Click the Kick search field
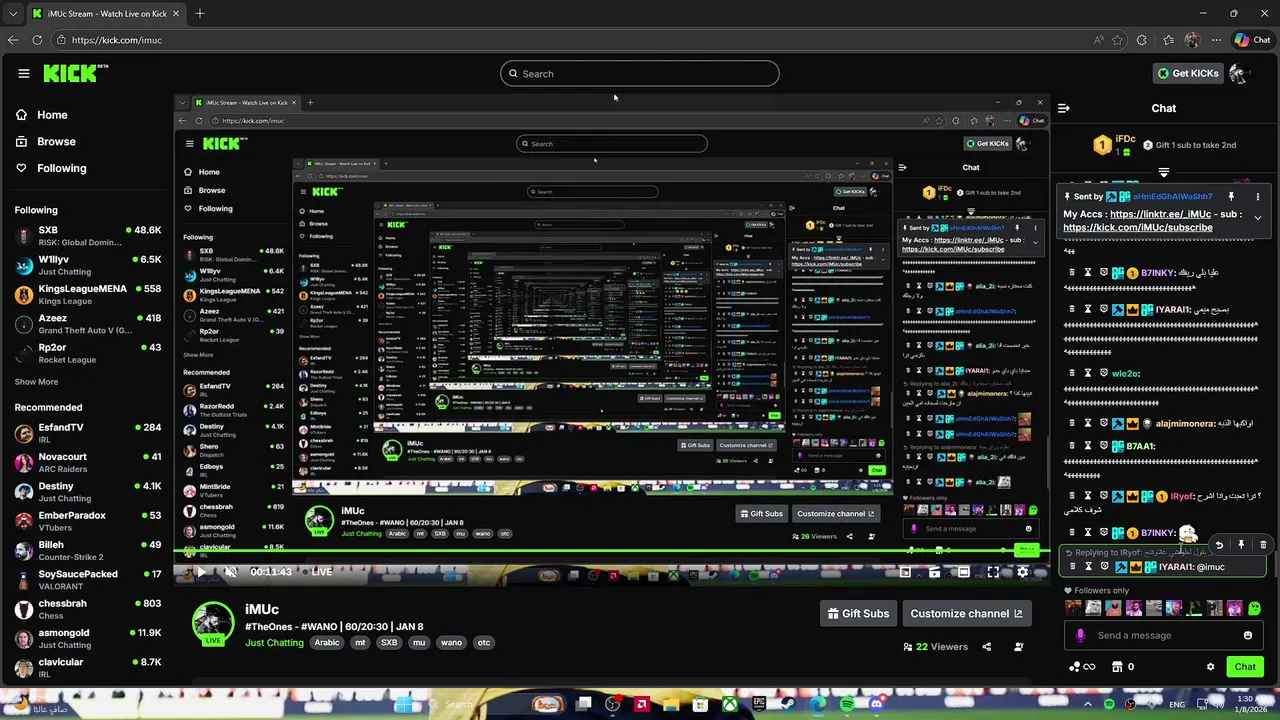 point(640,73)
